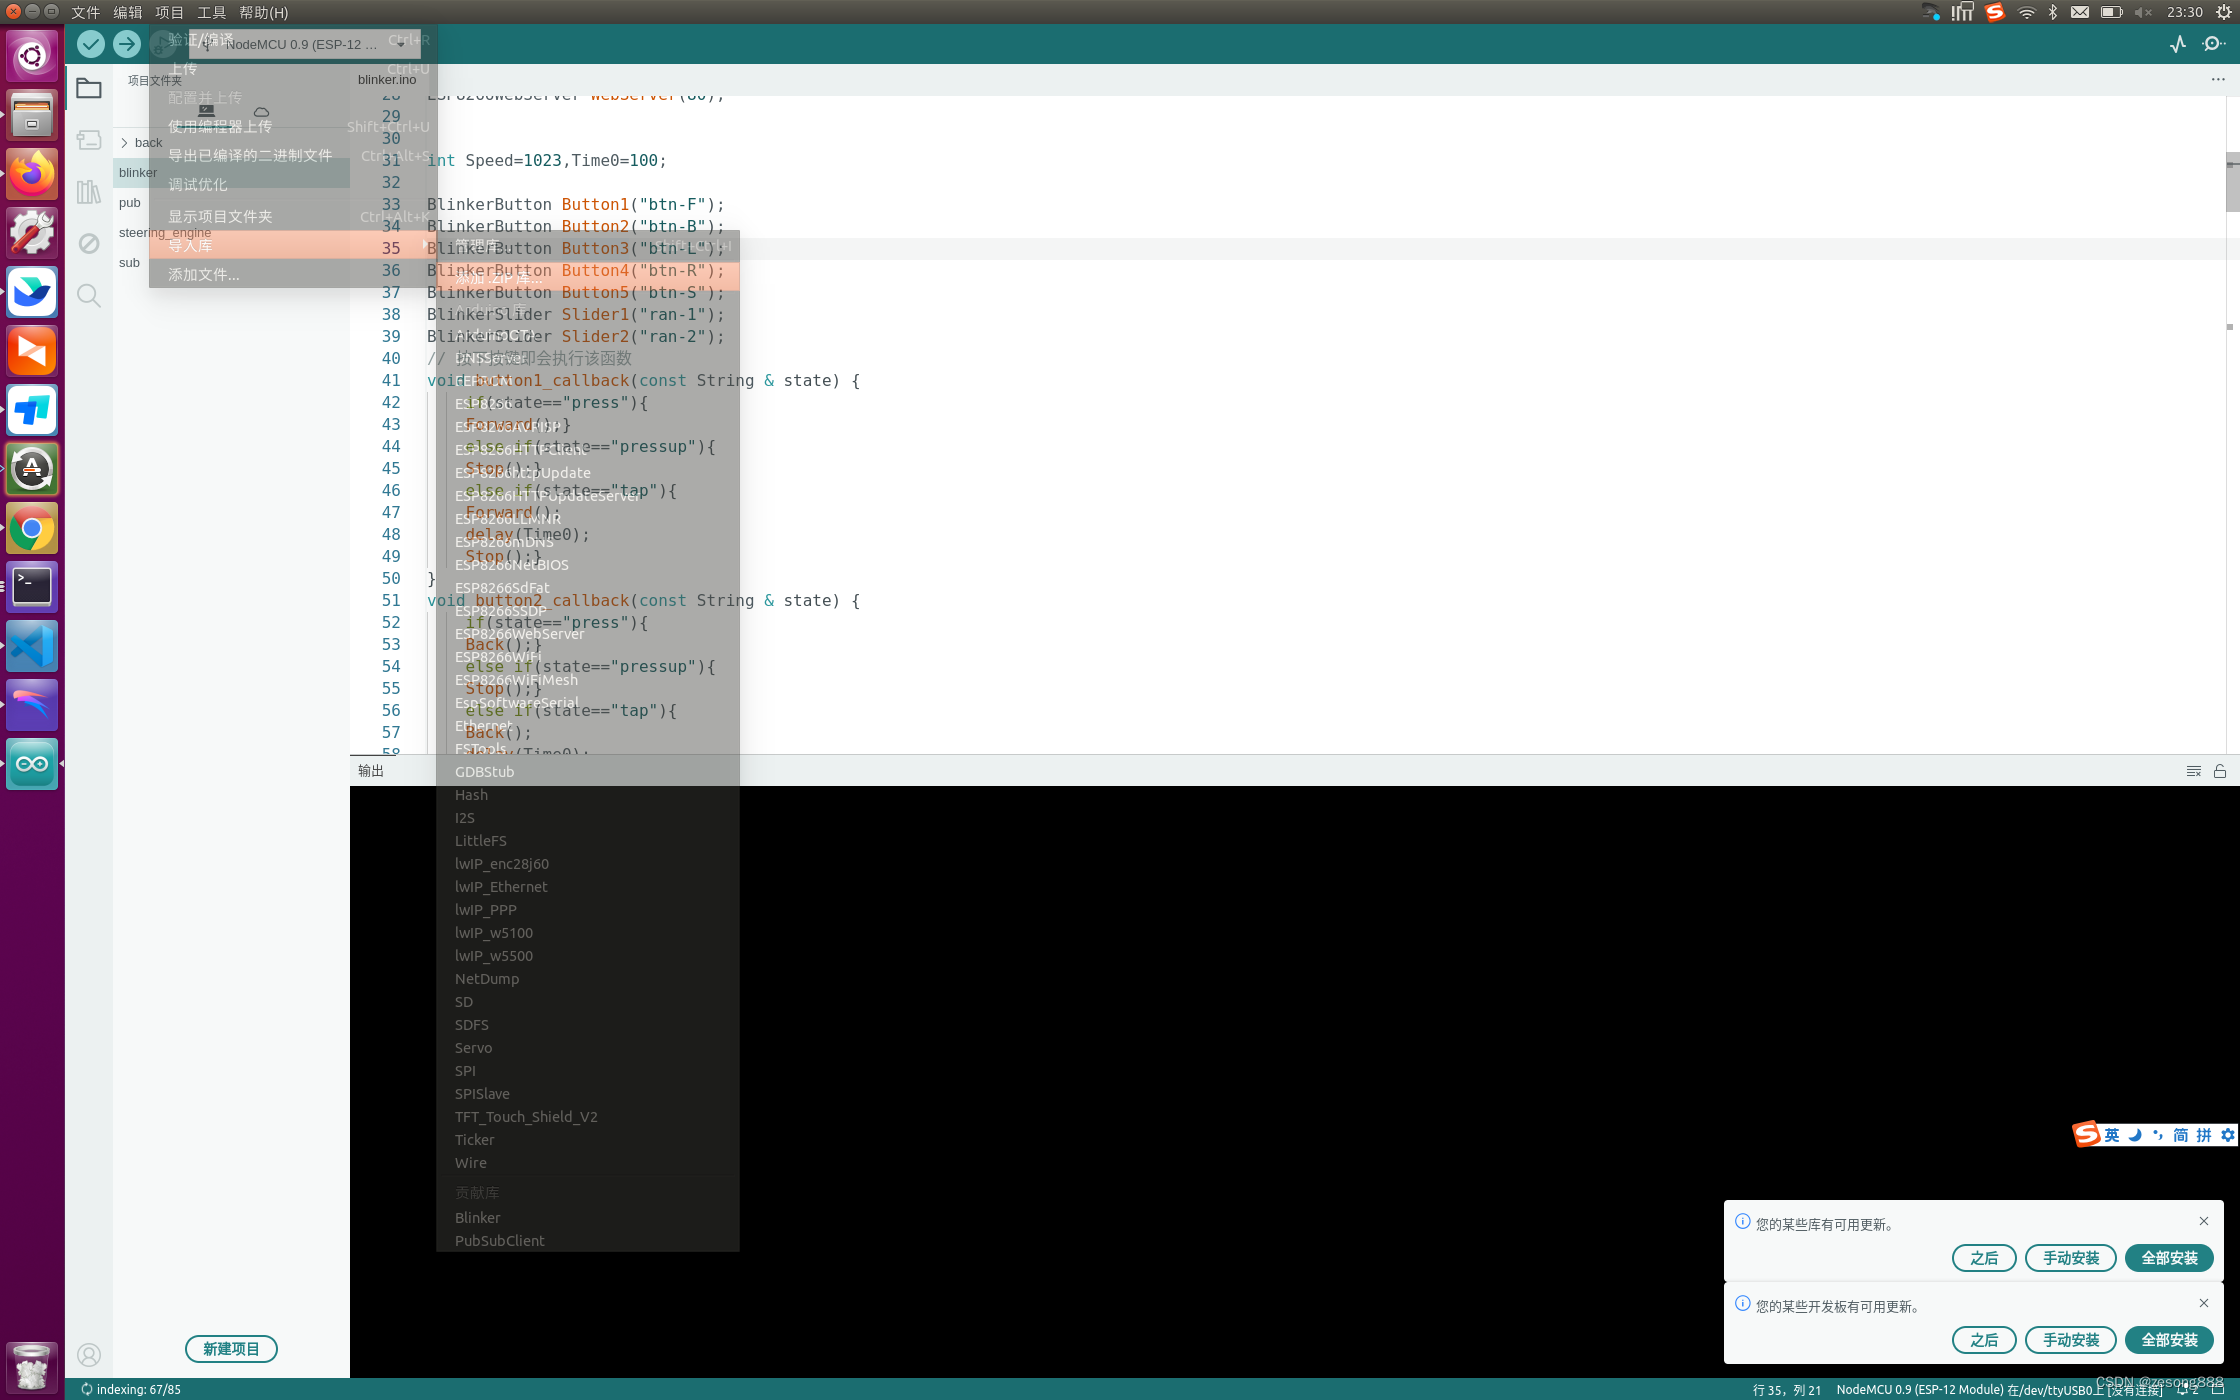The height and width of the screenshot is (1400, 2240).
Task: Choose SPISlave library in submenu
Action: tap(588, 1094)
